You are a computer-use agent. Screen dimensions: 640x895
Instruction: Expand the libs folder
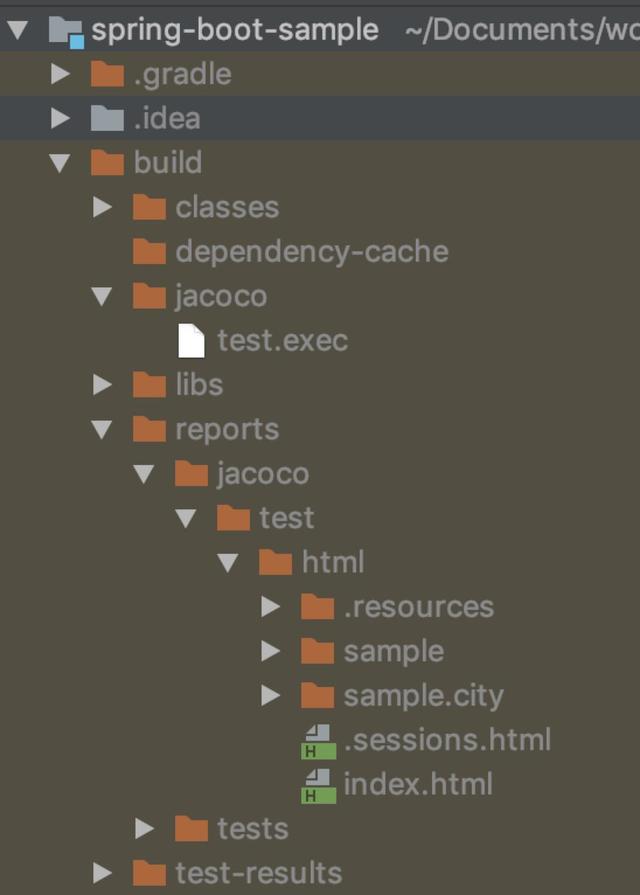click(104, 384)
